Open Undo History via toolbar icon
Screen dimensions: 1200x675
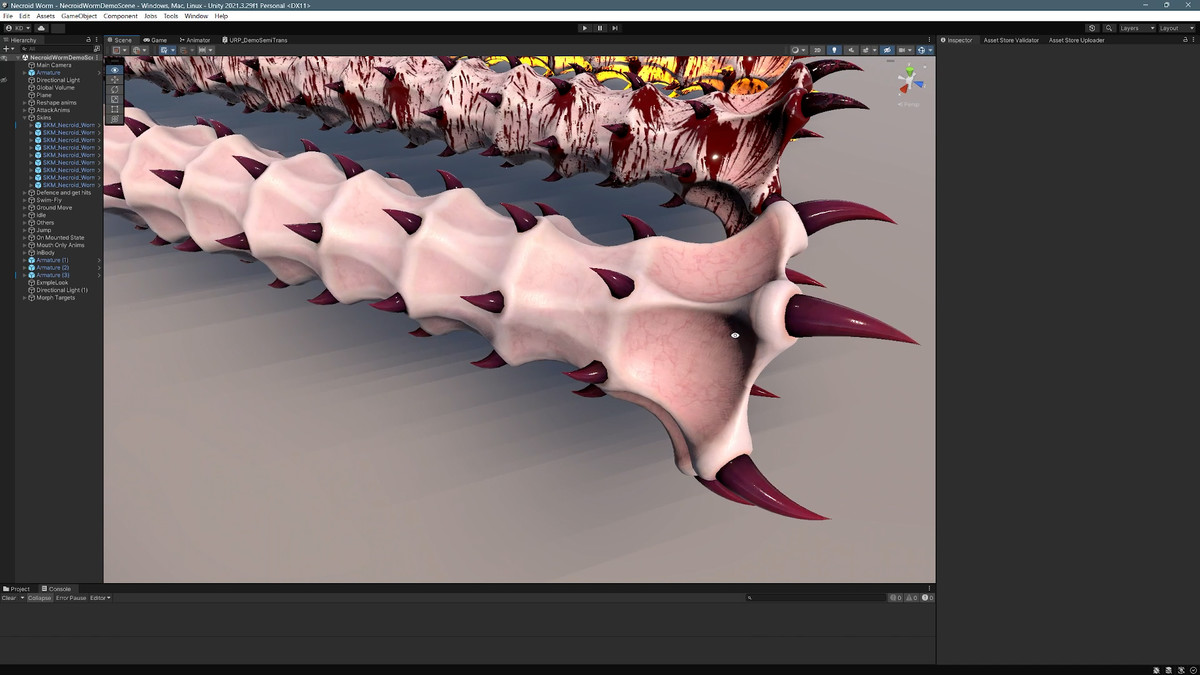[x=1092, y=28]
